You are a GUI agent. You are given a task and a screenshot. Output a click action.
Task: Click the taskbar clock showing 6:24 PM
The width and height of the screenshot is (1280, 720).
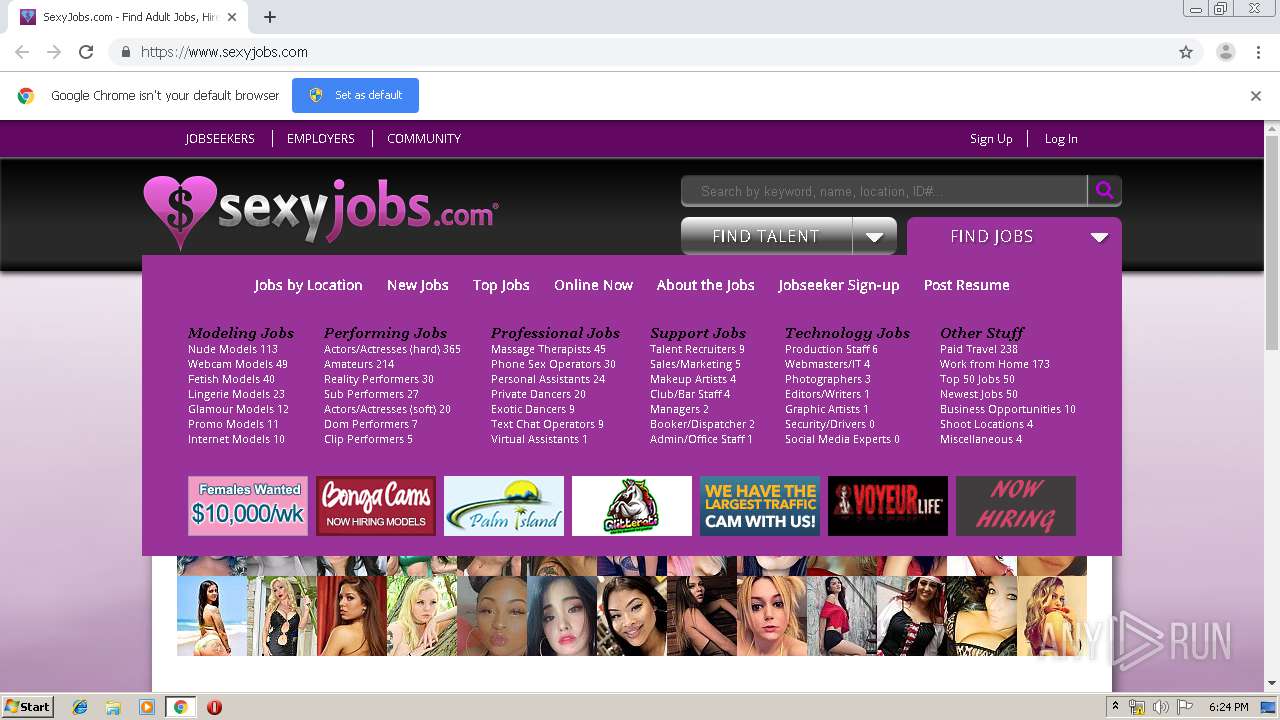click(1228, 707)
